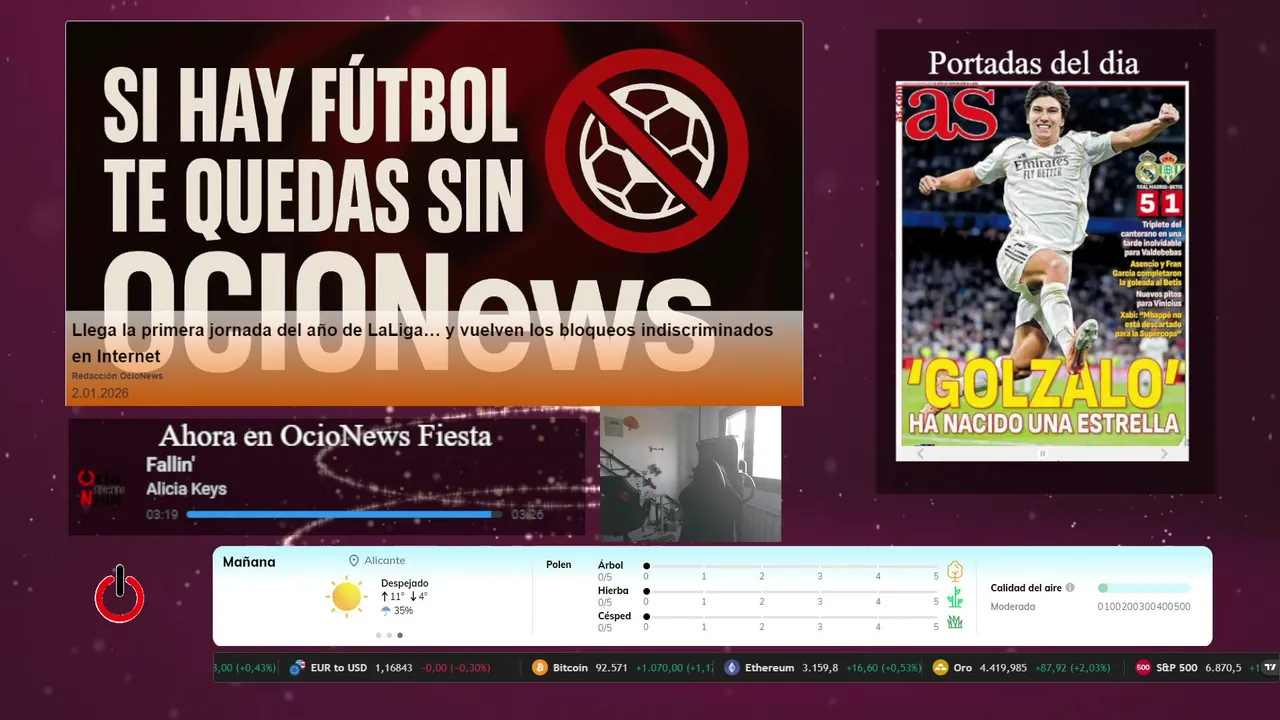Select the first weather carousel dot
Image resolution: width=1280 pixels, height=720 pixels.
tap(378, 635)
